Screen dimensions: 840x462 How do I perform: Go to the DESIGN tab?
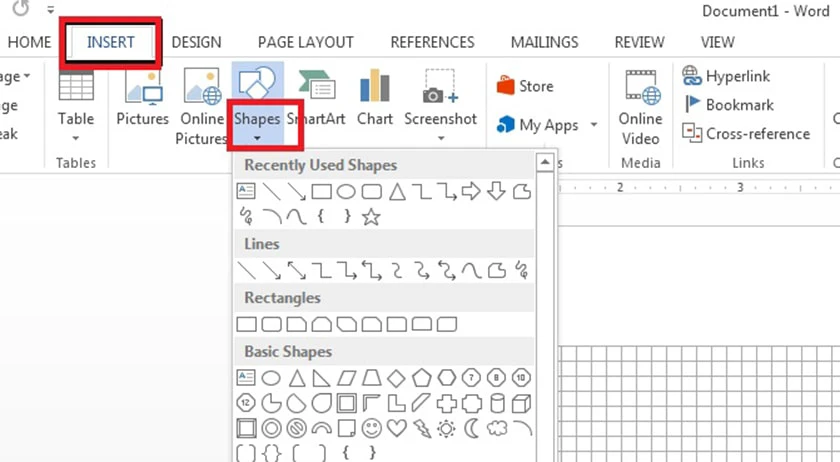pos(196,42)
